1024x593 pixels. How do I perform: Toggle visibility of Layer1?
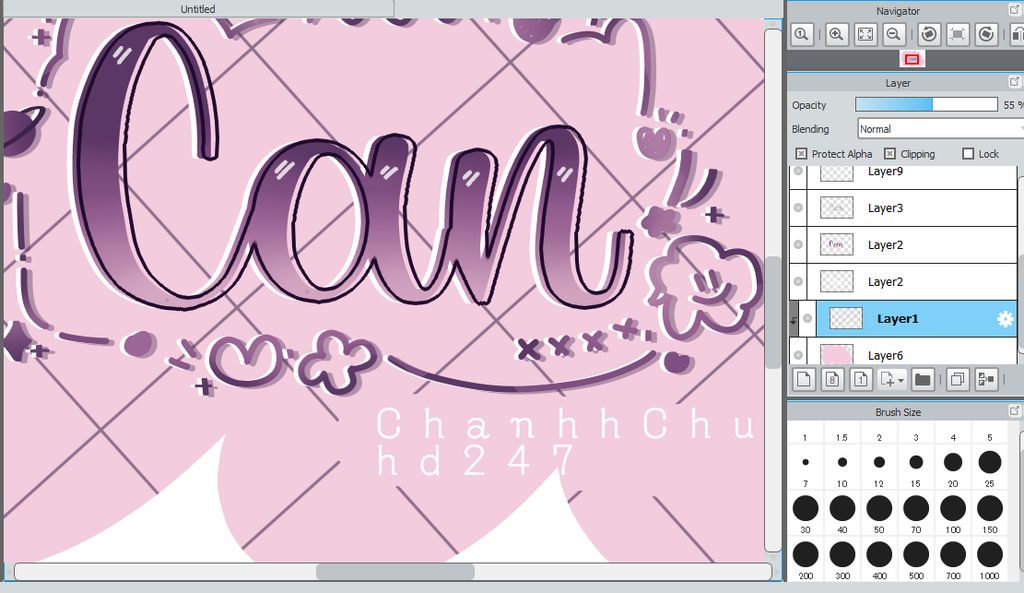tap(808, 319)
